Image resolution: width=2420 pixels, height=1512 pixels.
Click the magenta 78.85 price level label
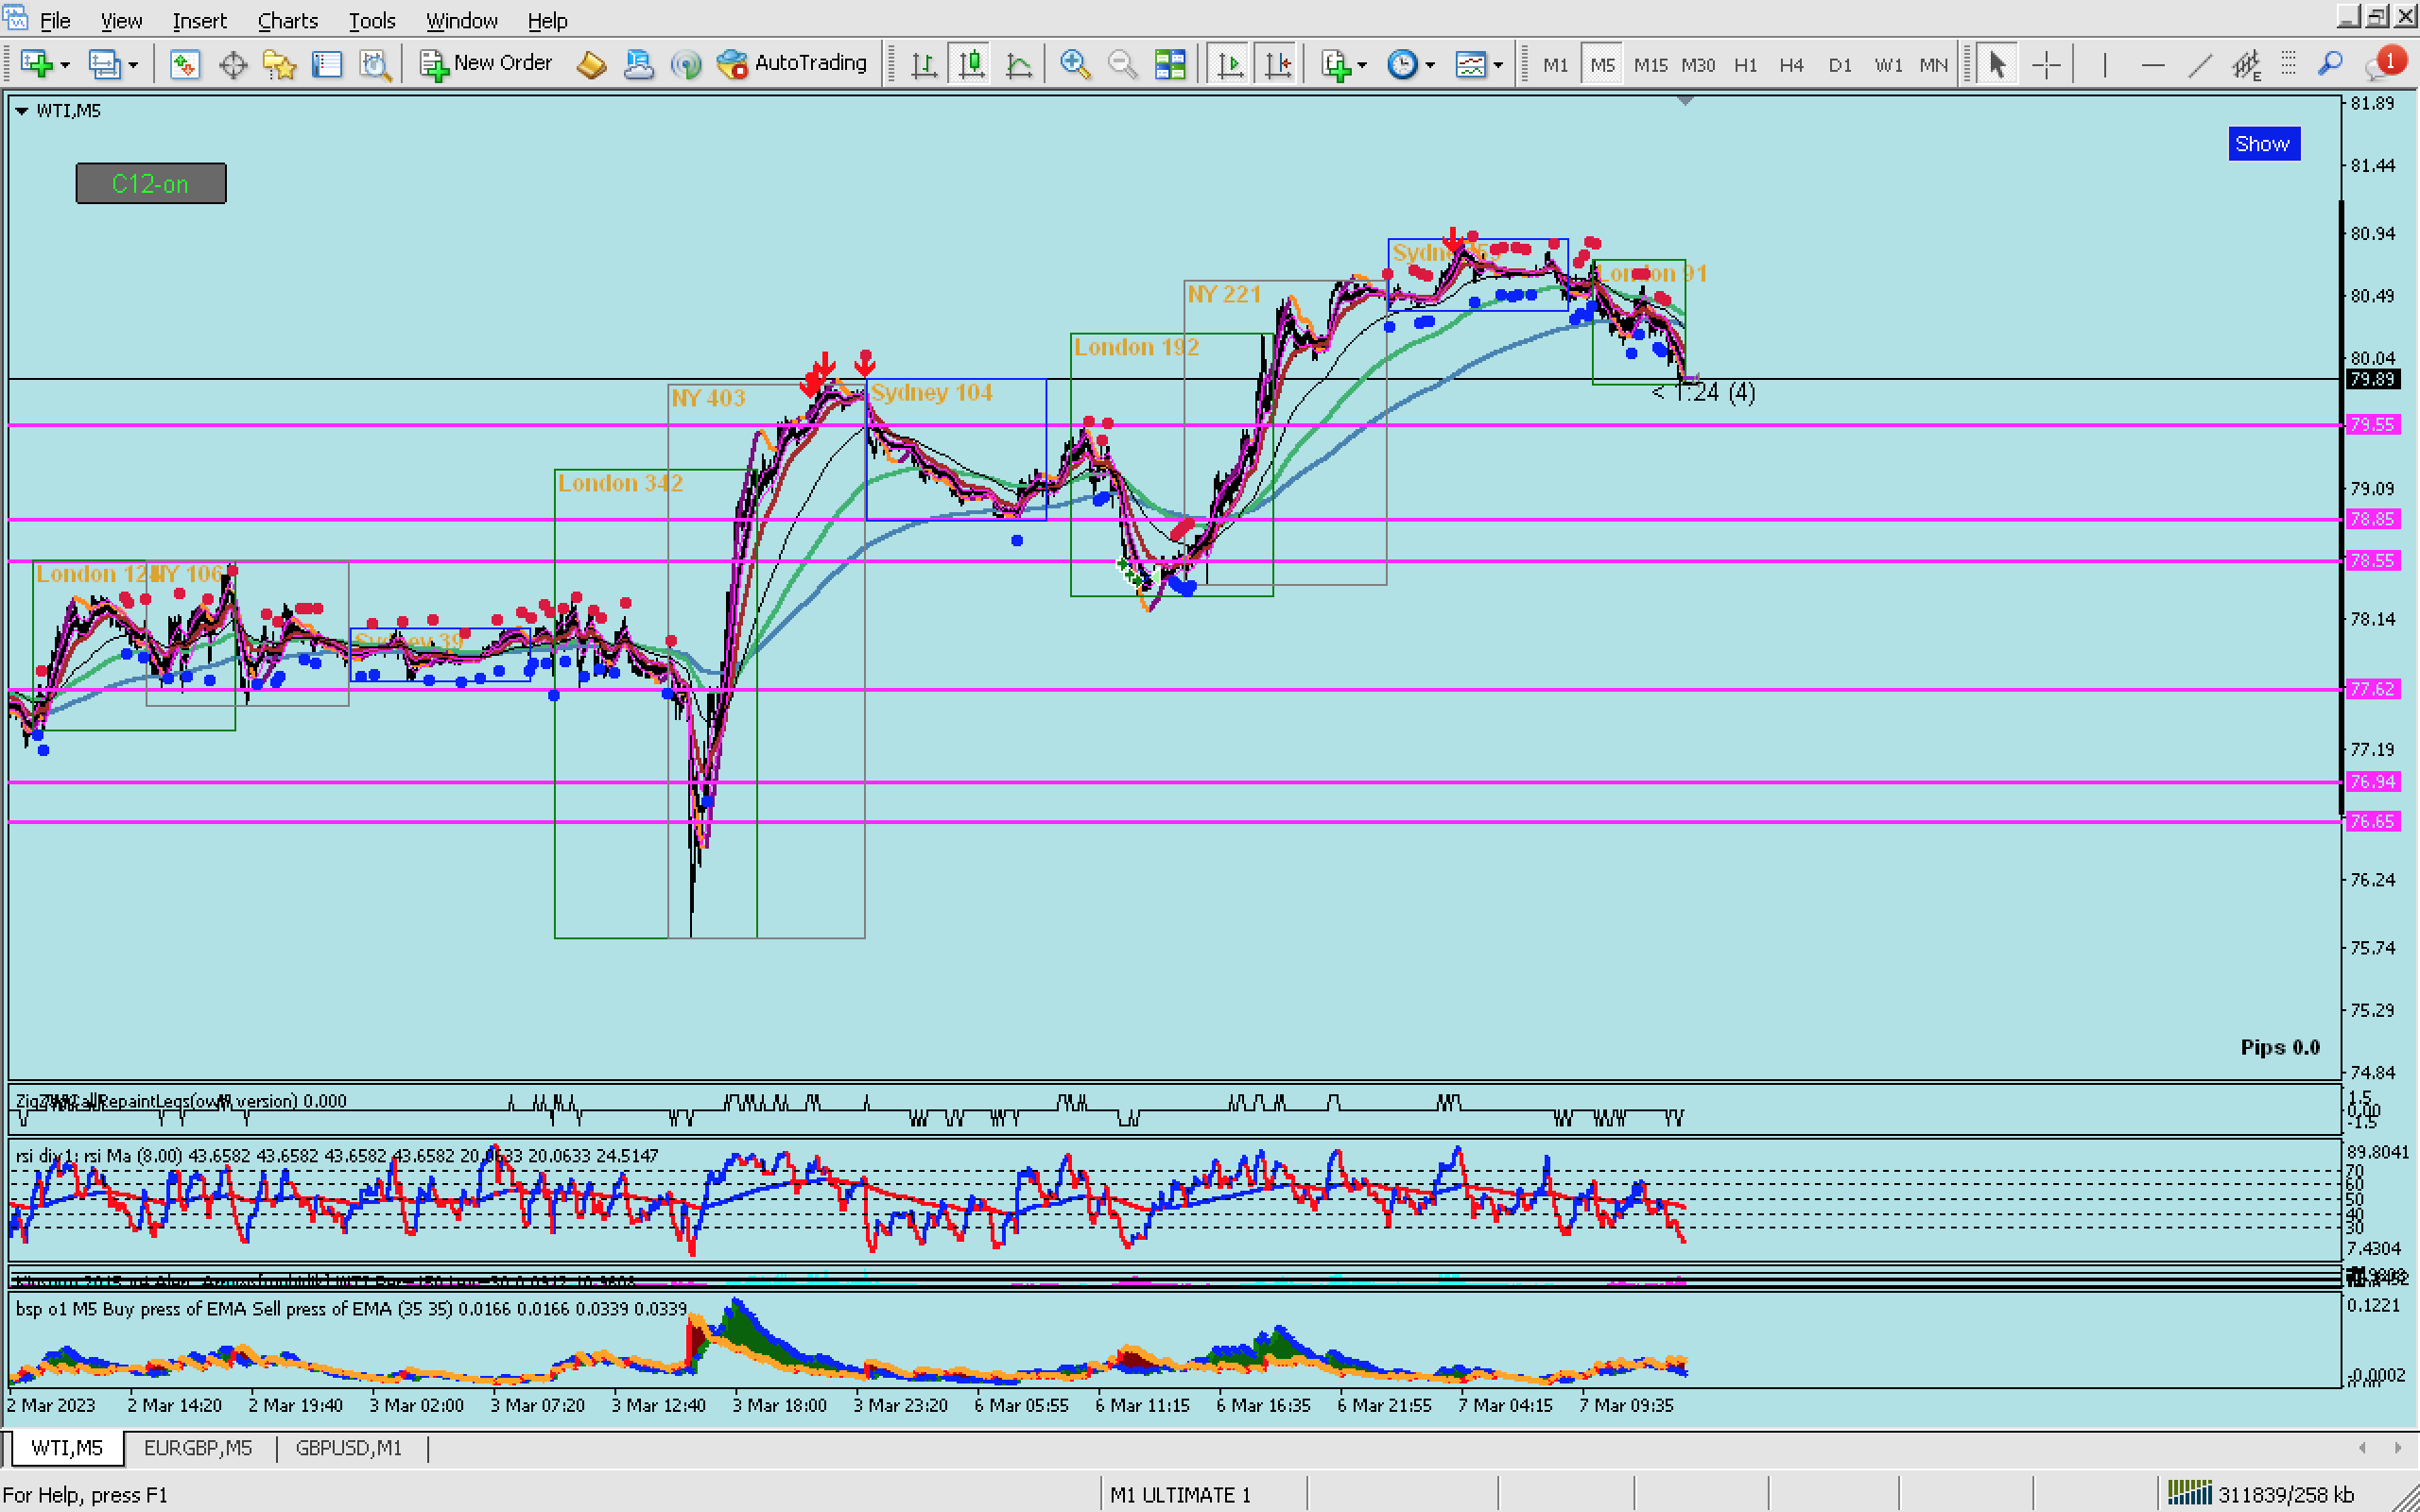(x=2371, y=519)
